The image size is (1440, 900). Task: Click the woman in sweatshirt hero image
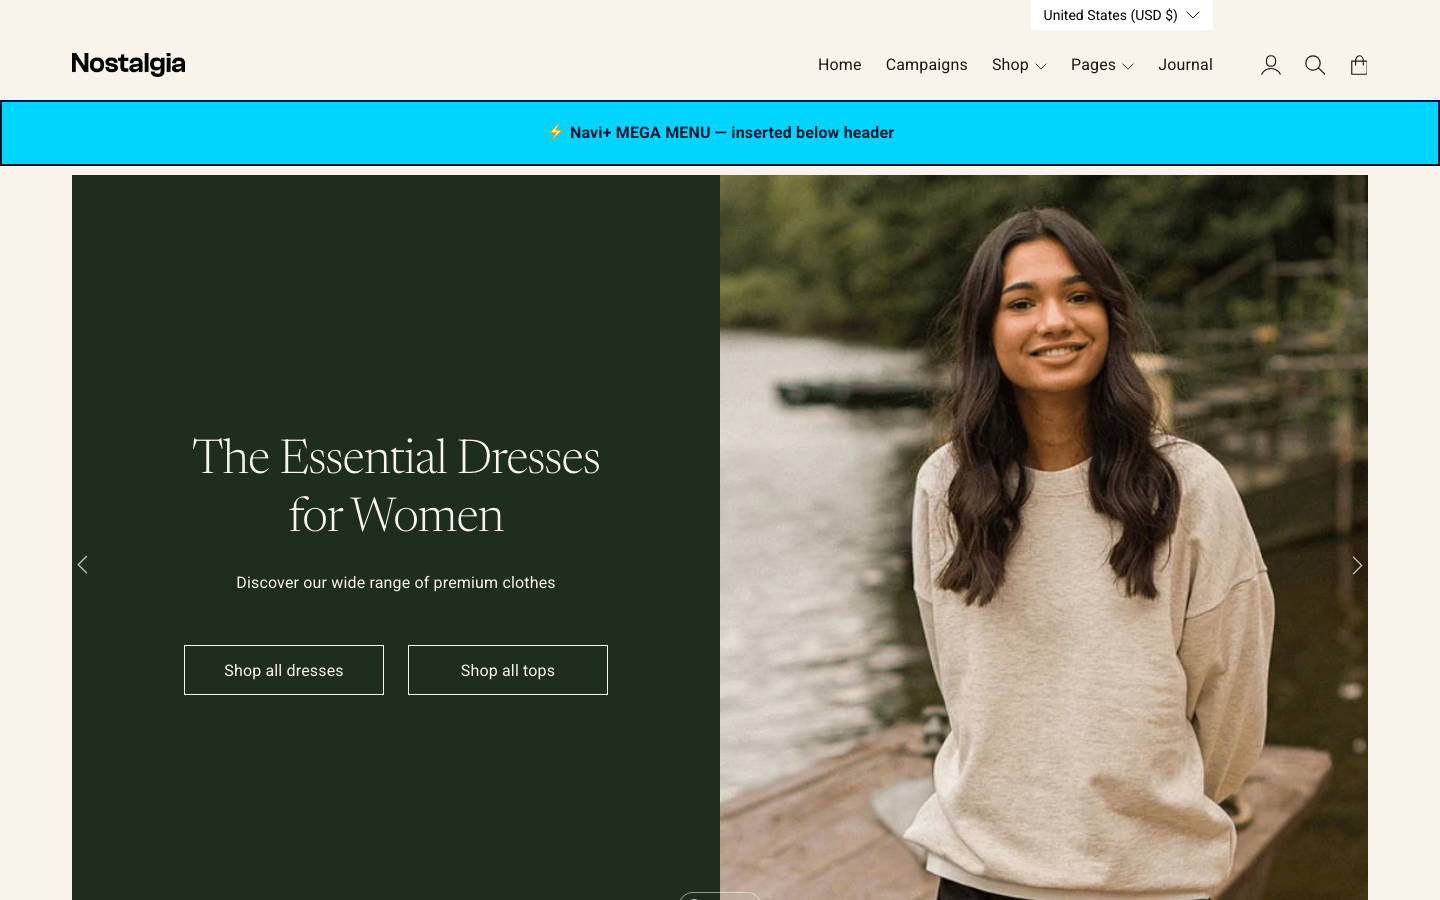coord(1044,538)
